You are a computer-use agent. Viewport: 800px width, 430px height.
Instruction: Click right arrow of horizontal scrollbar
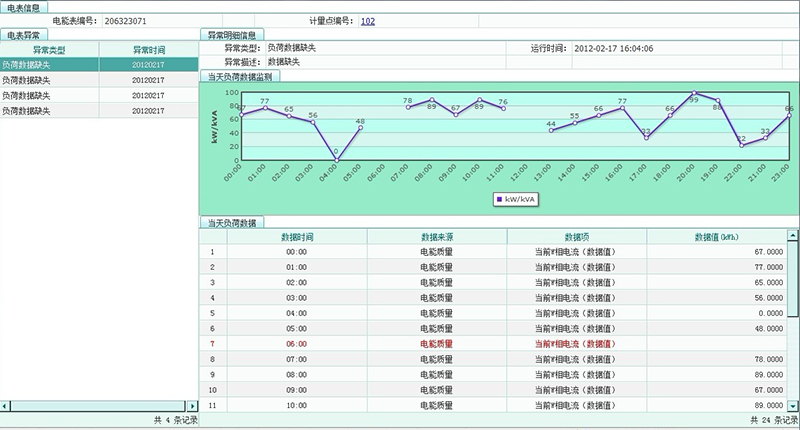(x=193, y=405)
